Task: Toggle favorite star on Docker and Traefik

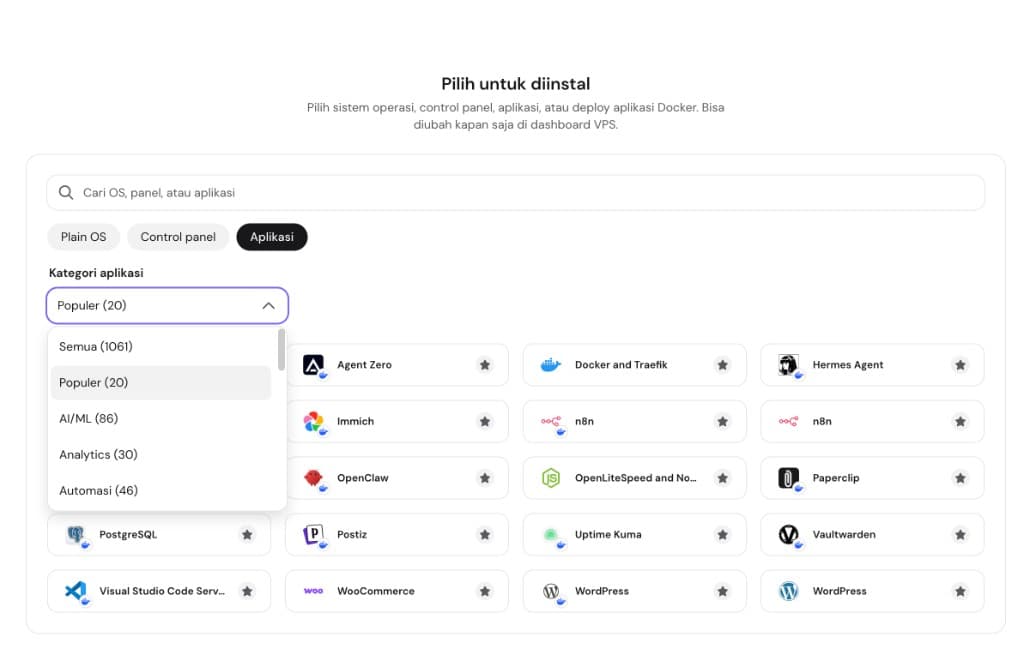Action: (x=722, y=365)
